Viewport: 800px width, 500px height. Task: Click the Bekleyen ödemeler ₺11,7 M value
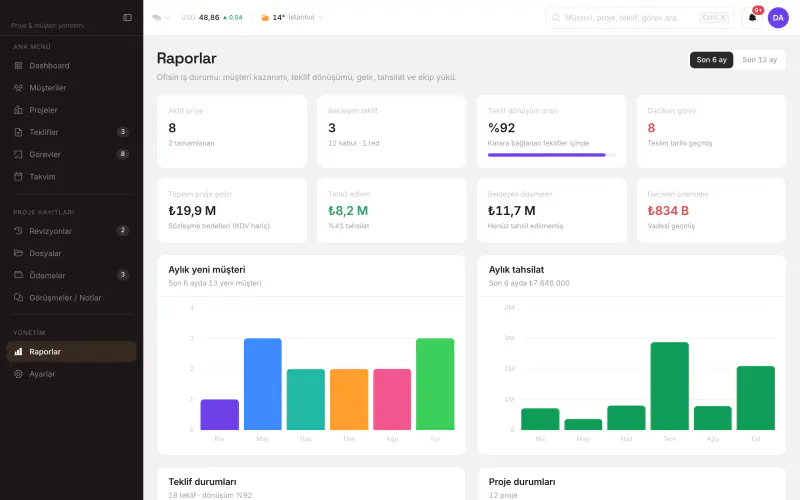[512, 210]
